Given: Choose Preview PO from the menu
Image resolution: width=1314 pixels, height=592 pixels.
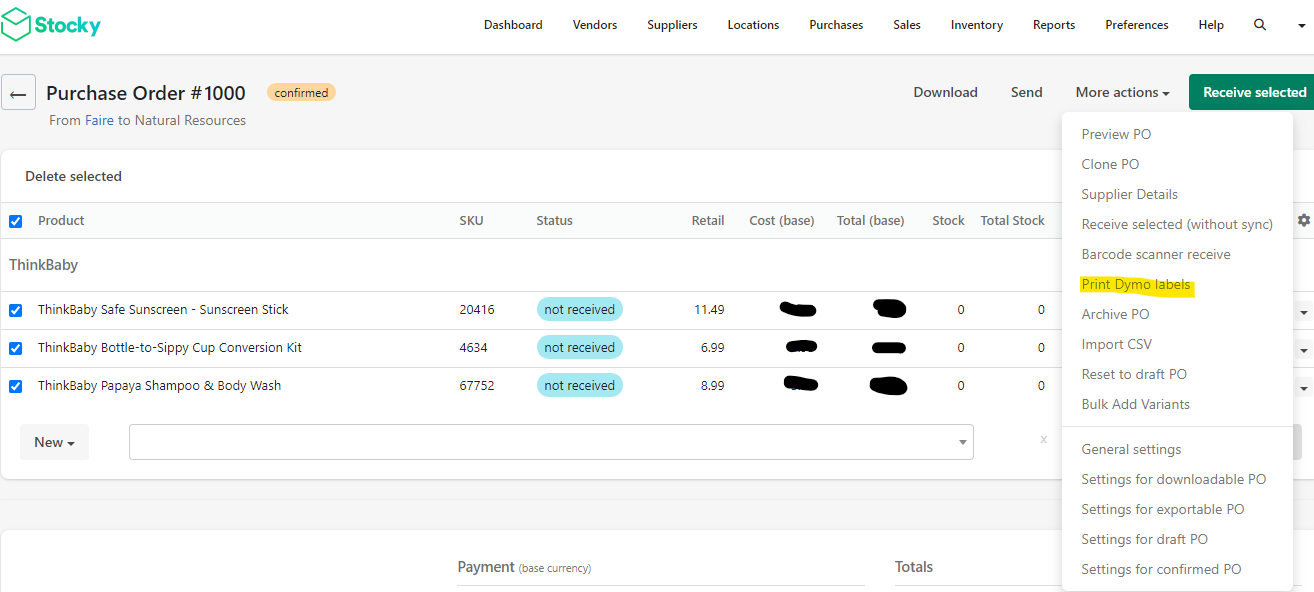Looking at the screenshot, I should coord(1116,134).
